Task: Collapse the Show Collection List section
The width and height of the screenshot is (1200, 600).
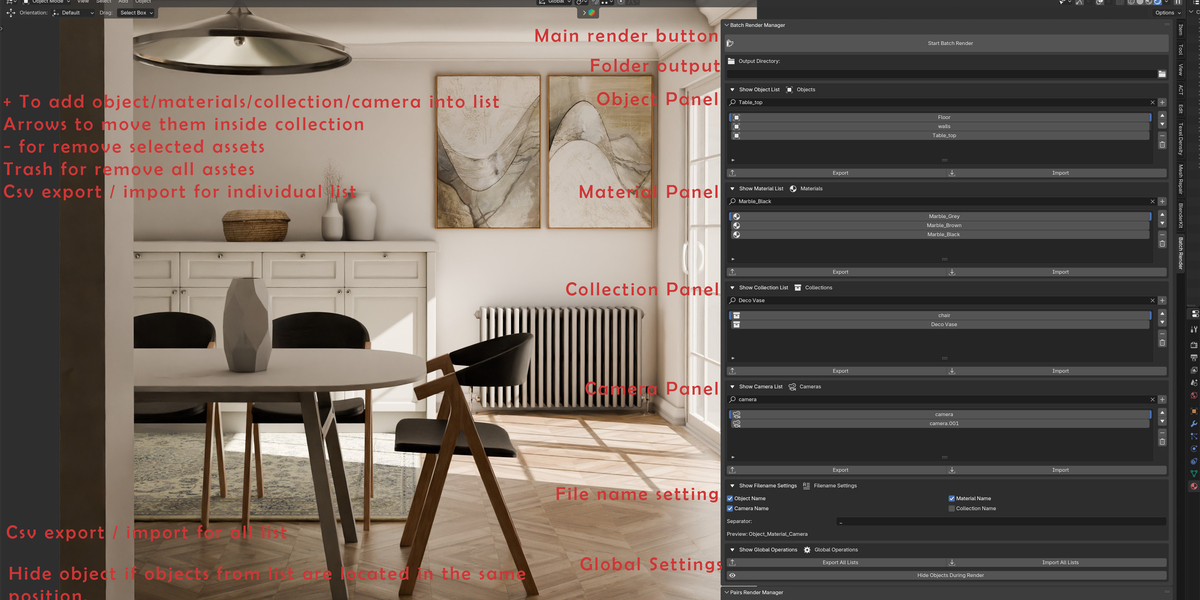Action: (732, 288)
